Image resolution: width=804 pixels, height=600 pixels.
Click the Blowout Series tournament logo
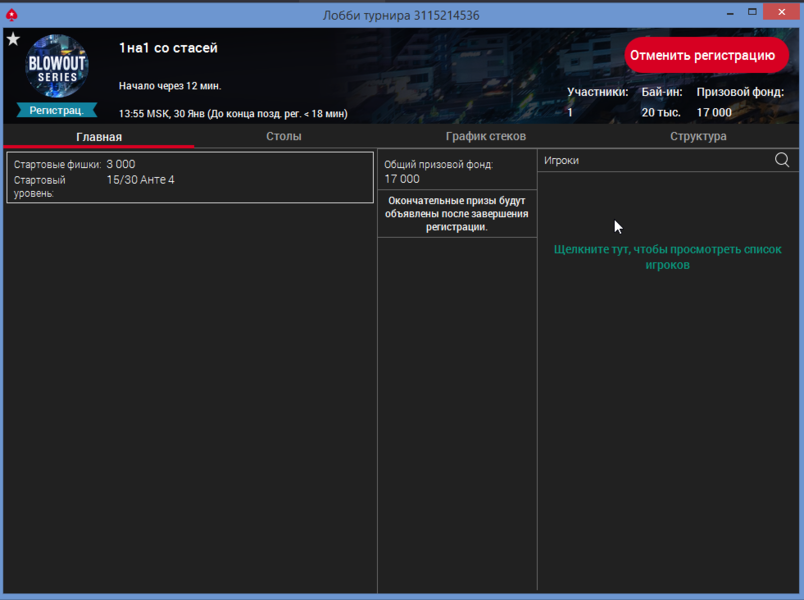57,67
